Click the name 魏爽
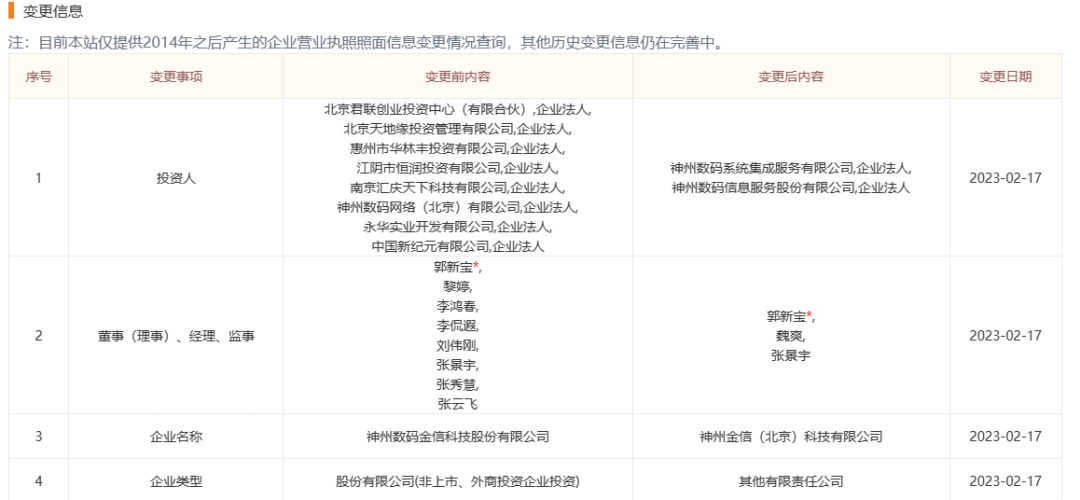This screenshot has height=500, width=1080. [x=789, y=336]
